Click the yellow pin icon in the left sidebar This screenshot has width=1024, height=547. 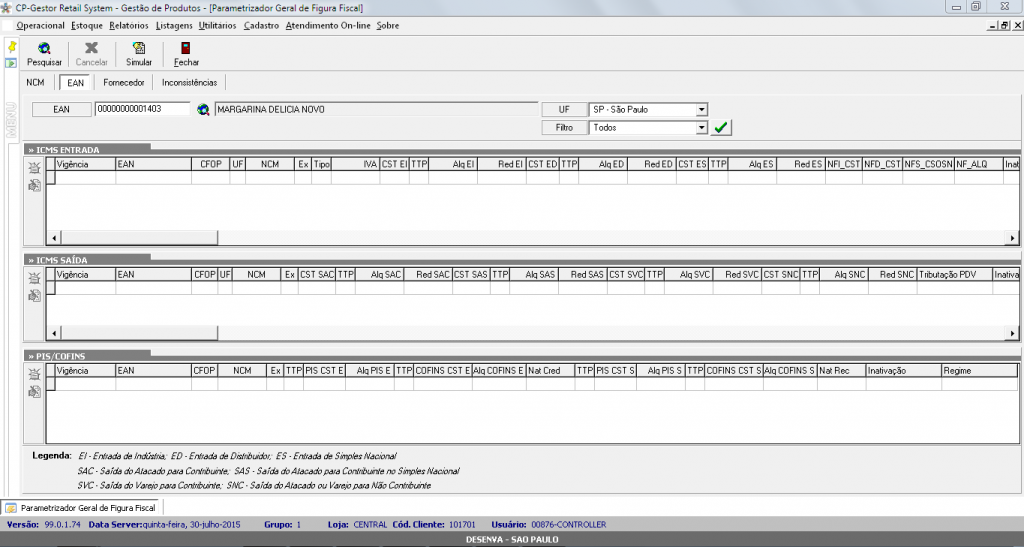pyautogui.click(x=11, y=47)
